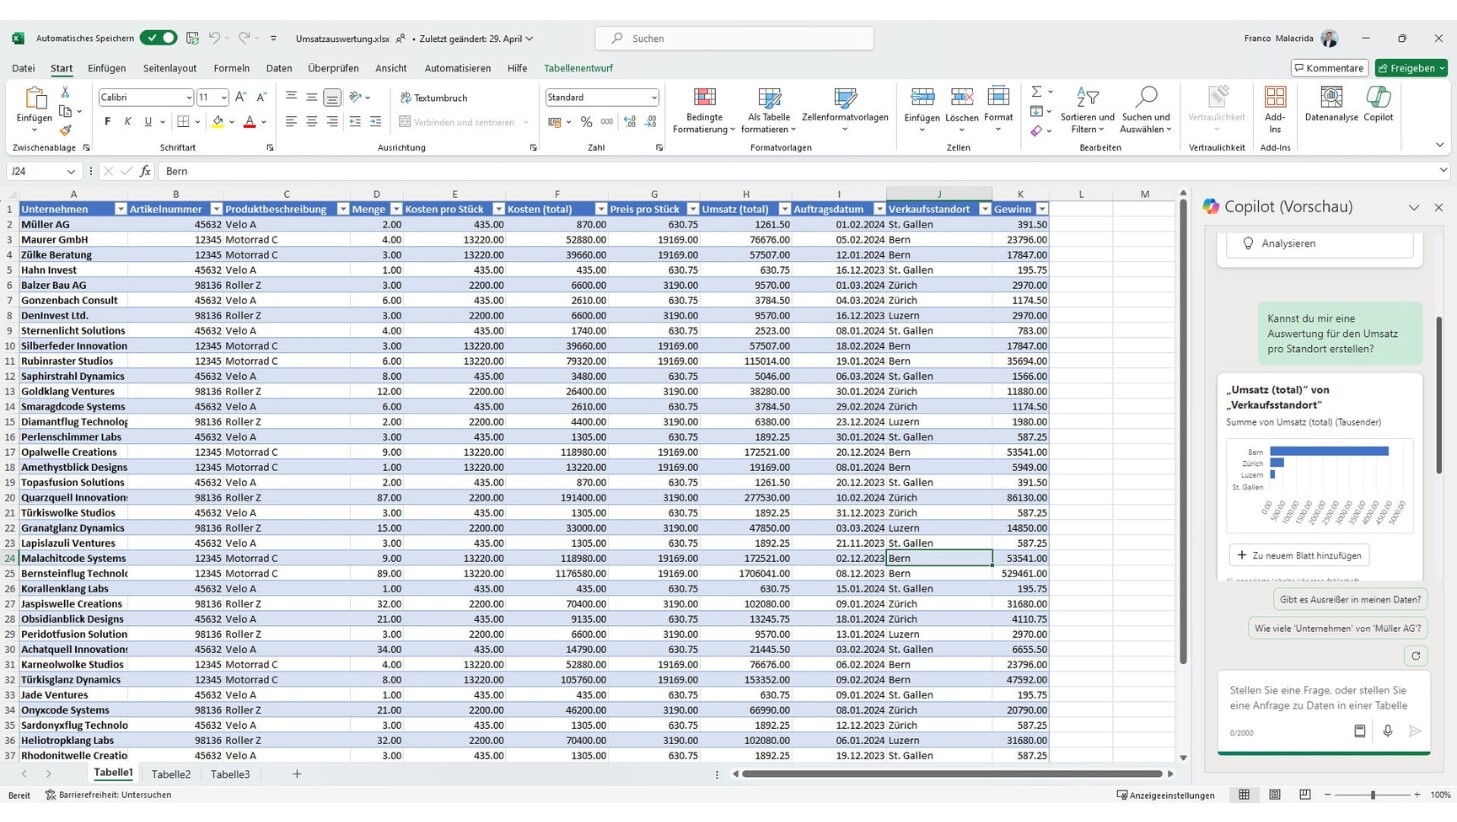The width and height of the screenshot is (1457, 822).
Task: Click the Borders icon
Action: (183, 122)
